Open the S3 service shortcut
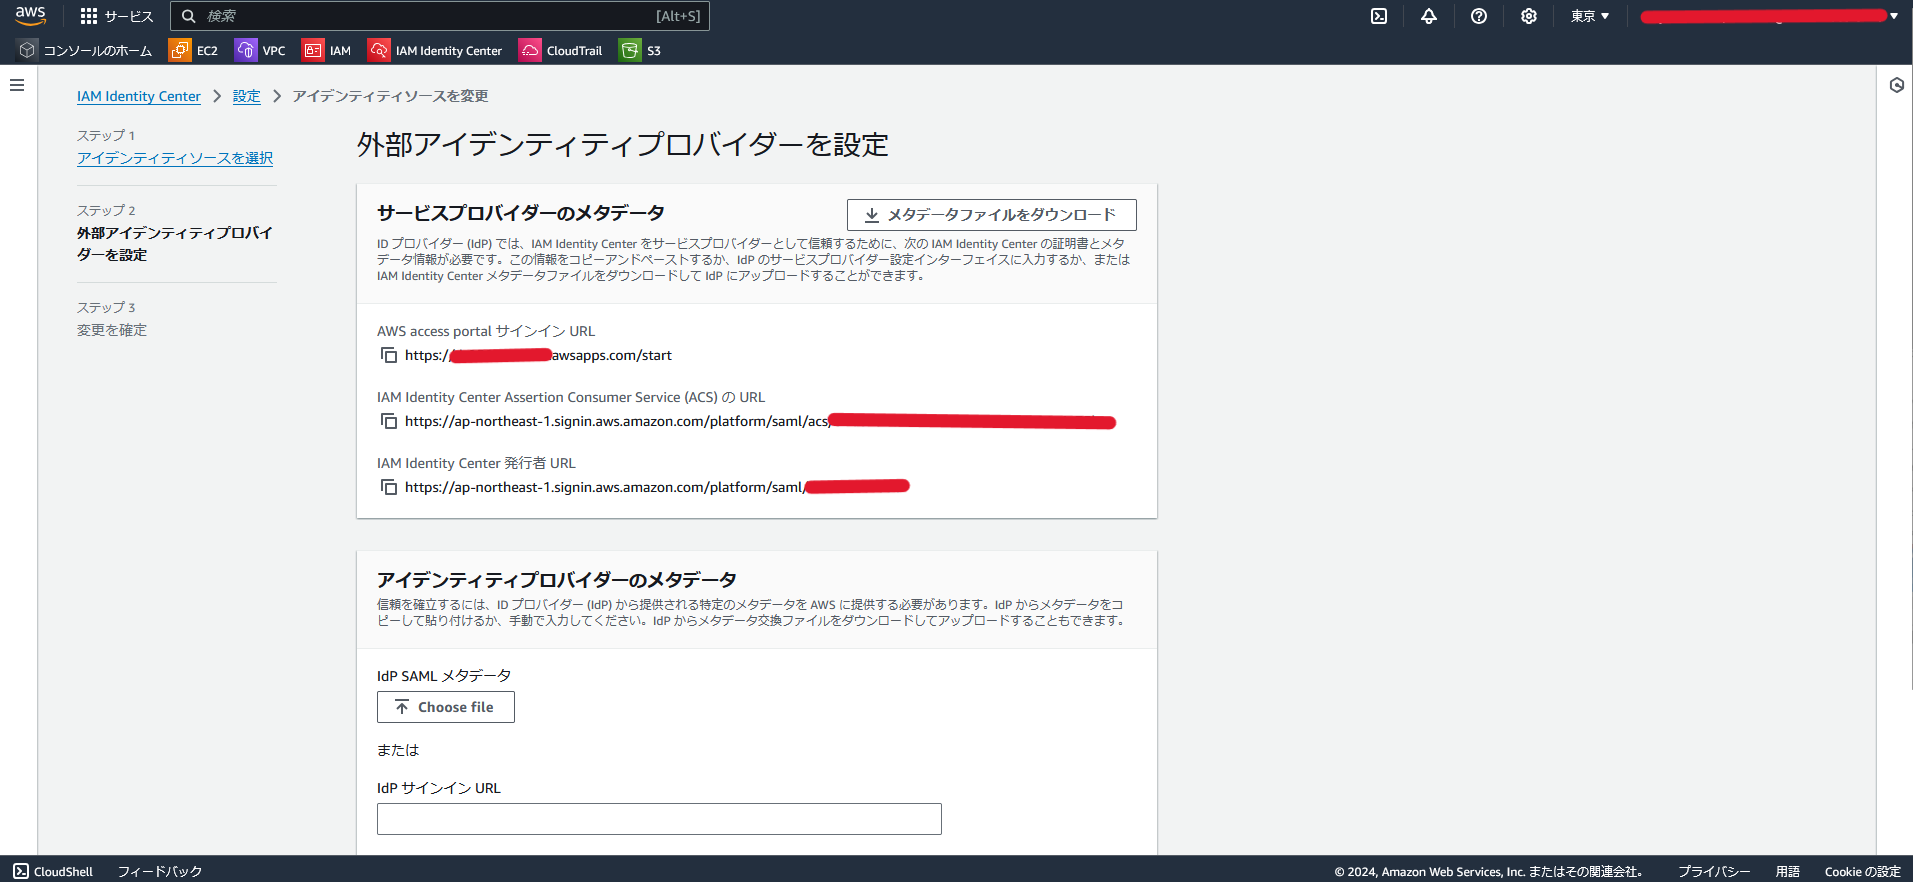1913x882 pixels. click(x=641, y=50)
